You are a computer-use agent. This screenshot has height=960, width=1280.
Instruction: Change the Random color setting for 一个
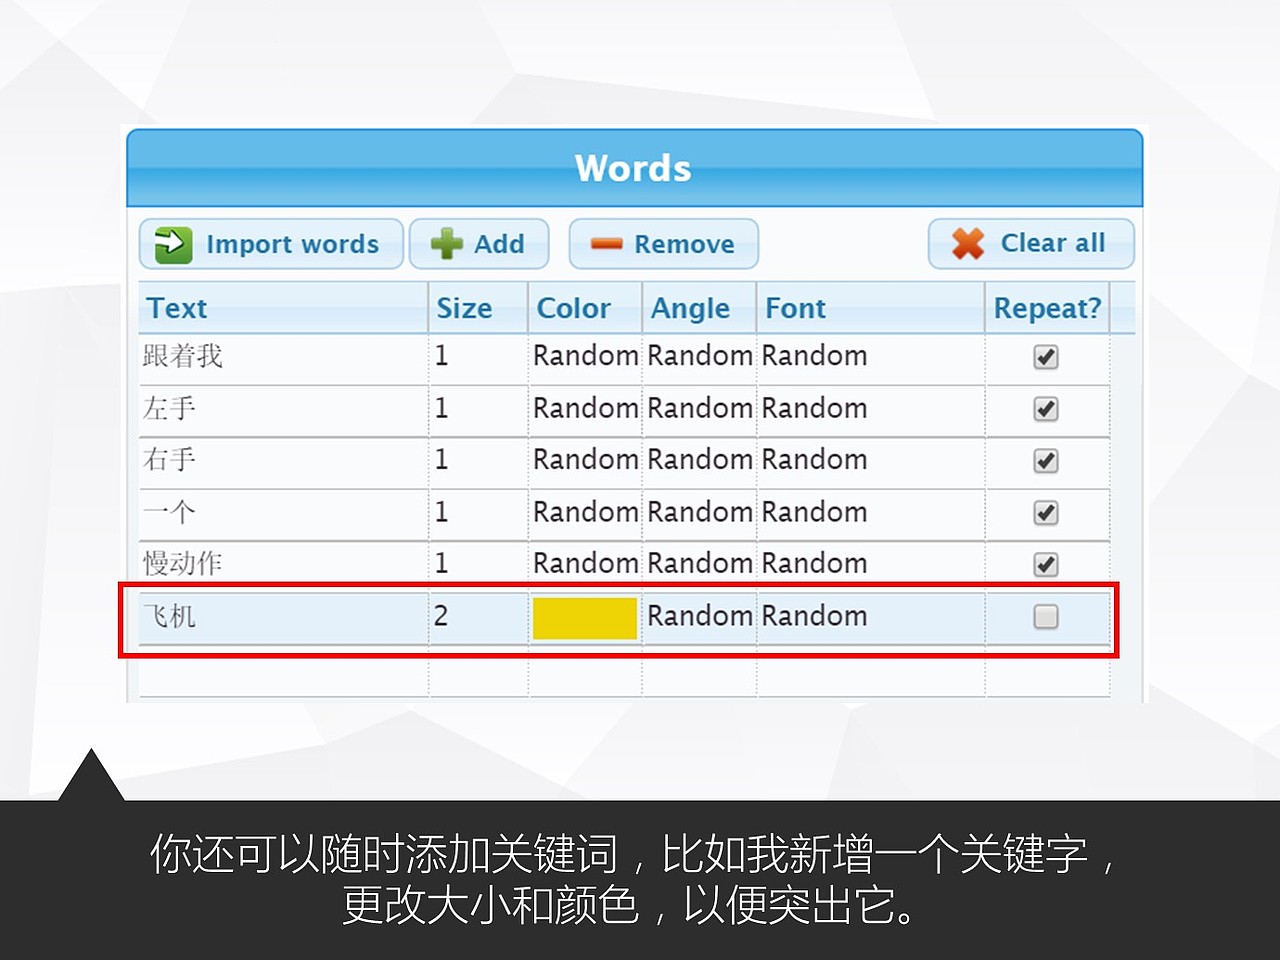pyautogui.click(x=586, y=512)
